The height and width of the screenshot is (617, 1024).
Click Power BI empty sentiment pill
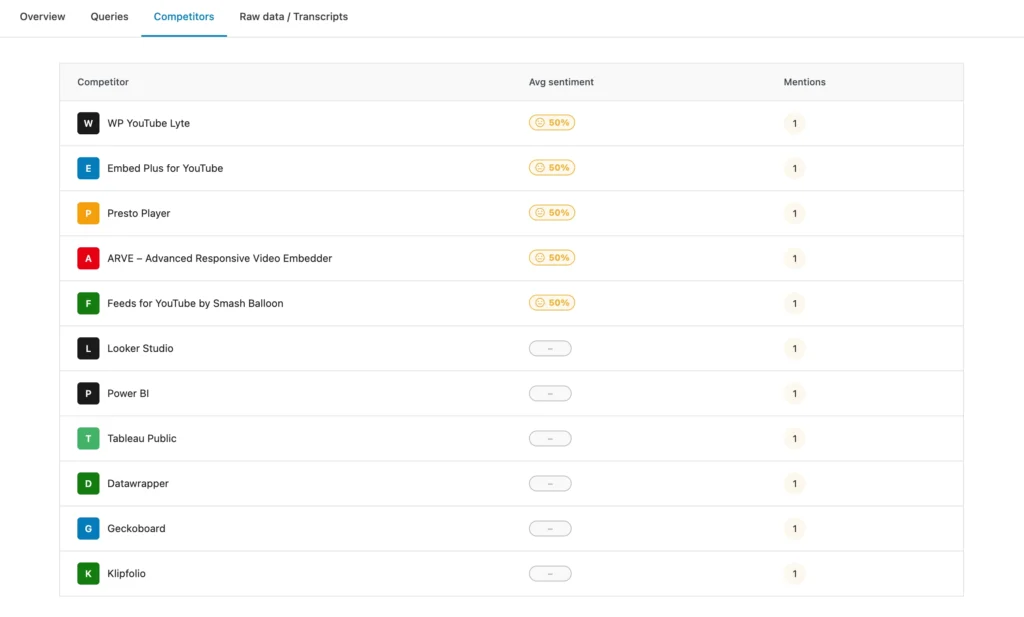[x=551, y=394]
